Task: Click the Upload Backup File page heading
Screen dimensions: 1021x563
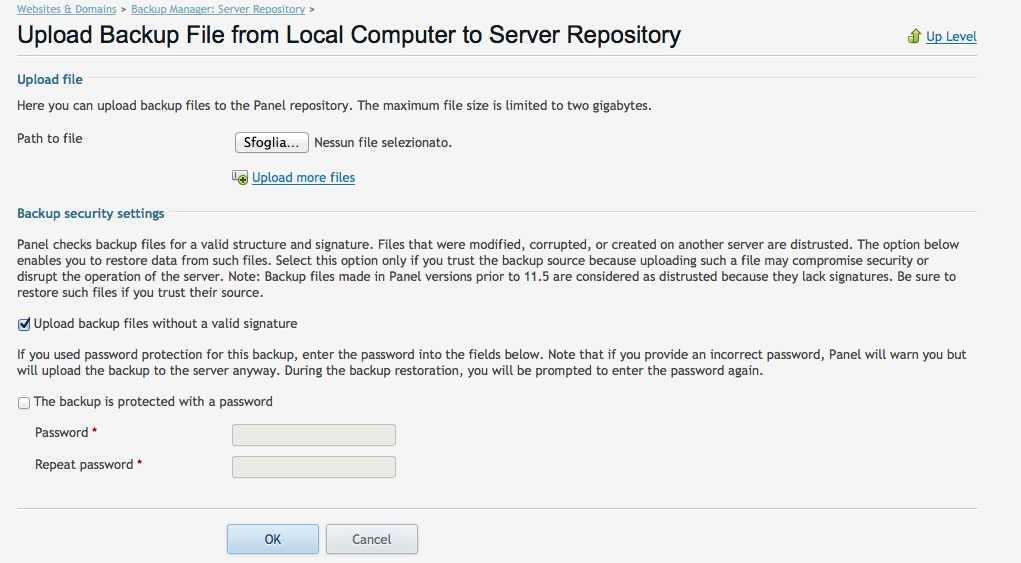Action: click(x=349, y=35)
